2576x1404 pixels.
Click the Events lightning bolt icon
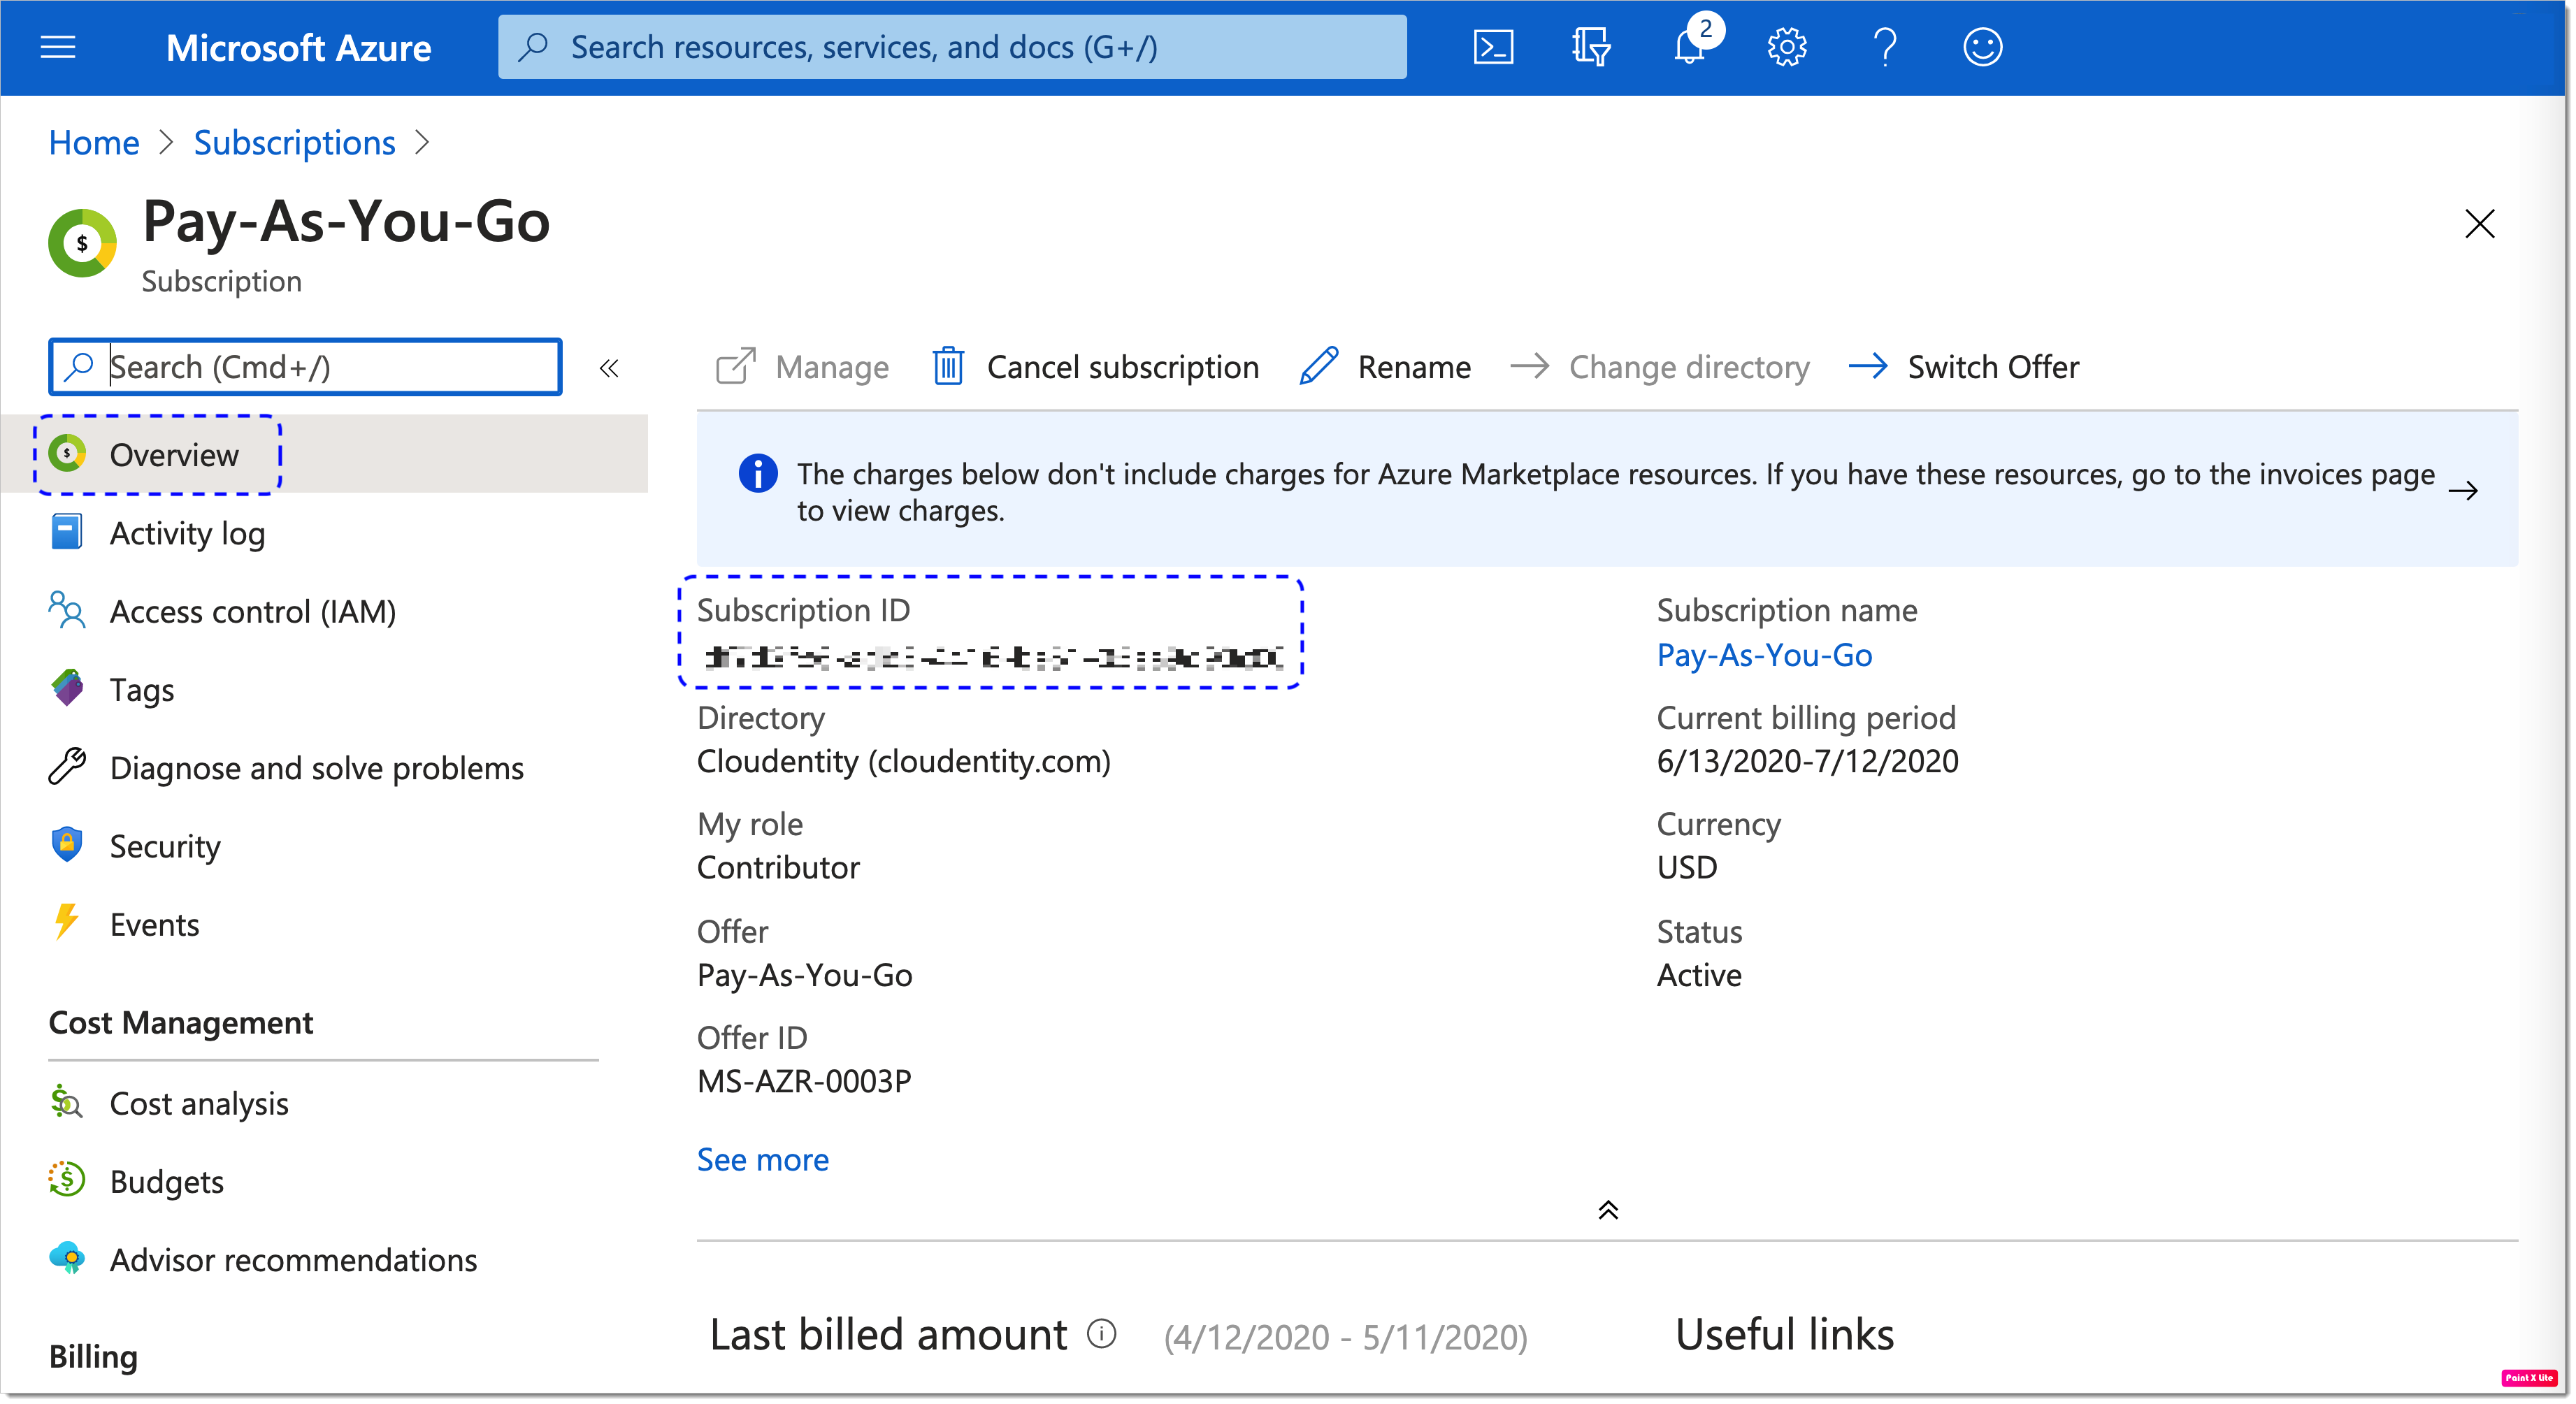66,922
